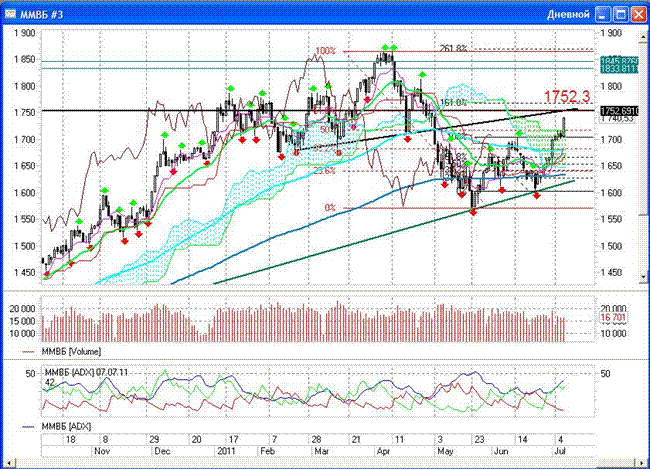Viewport: 650px width, 469px height.
Task: Close the ММВБ #3 chart window
Action: click(x=638, y=15)
